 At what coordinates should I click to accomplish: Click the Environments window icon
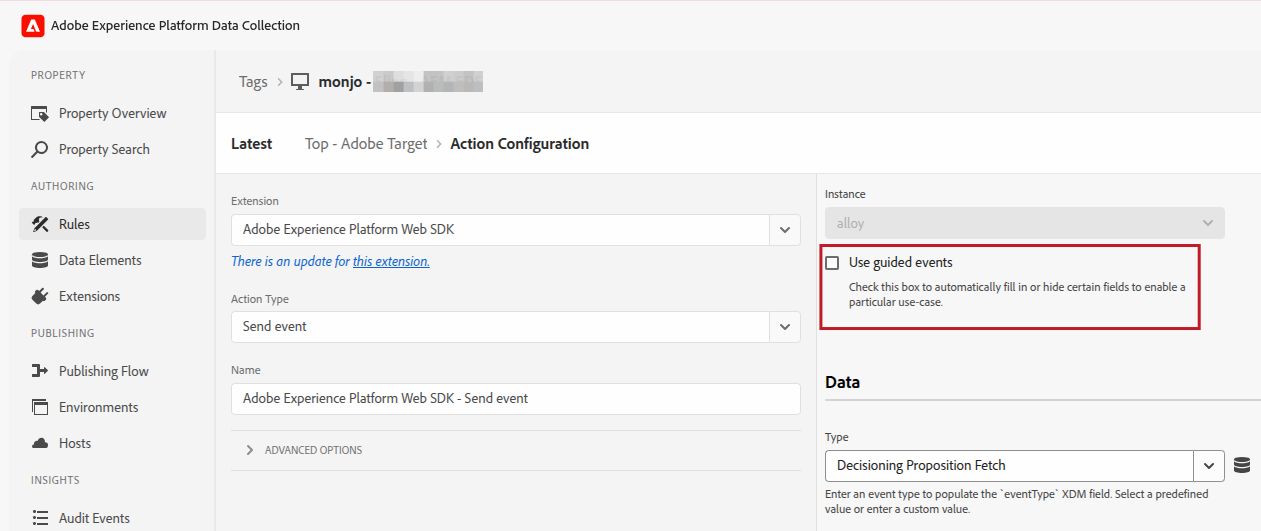pyautogui.click(x=40, y=407)
